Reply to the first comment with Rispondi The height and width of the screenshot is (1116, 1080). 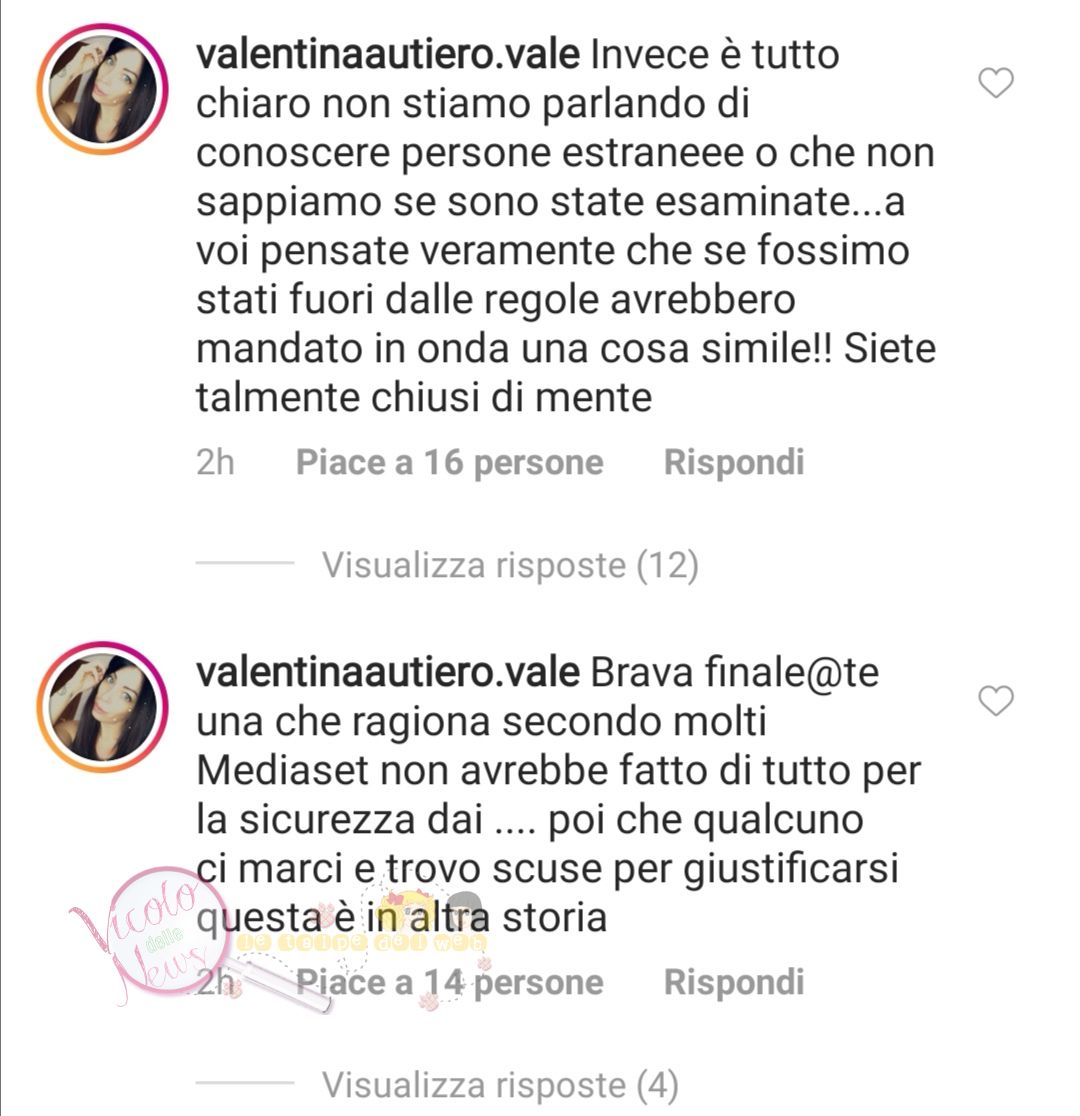tap(734, 463)
